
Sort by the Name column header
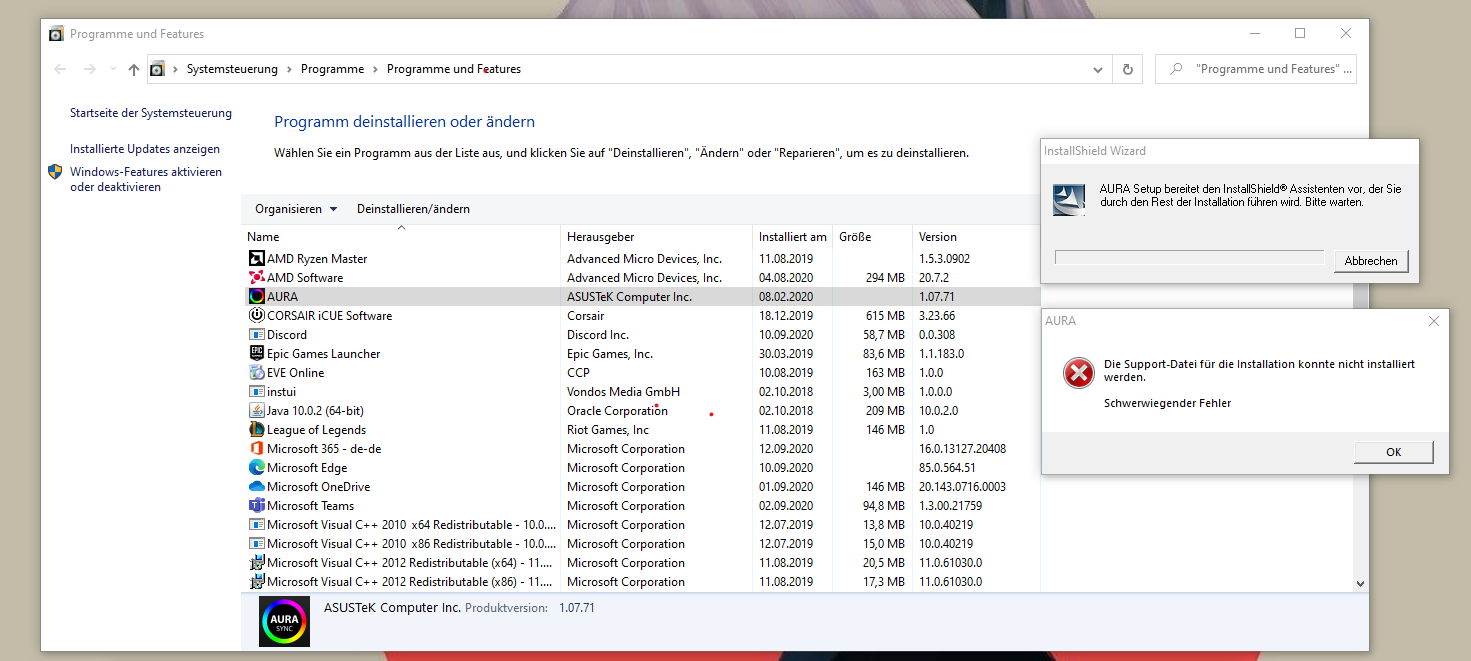point(402,237)
